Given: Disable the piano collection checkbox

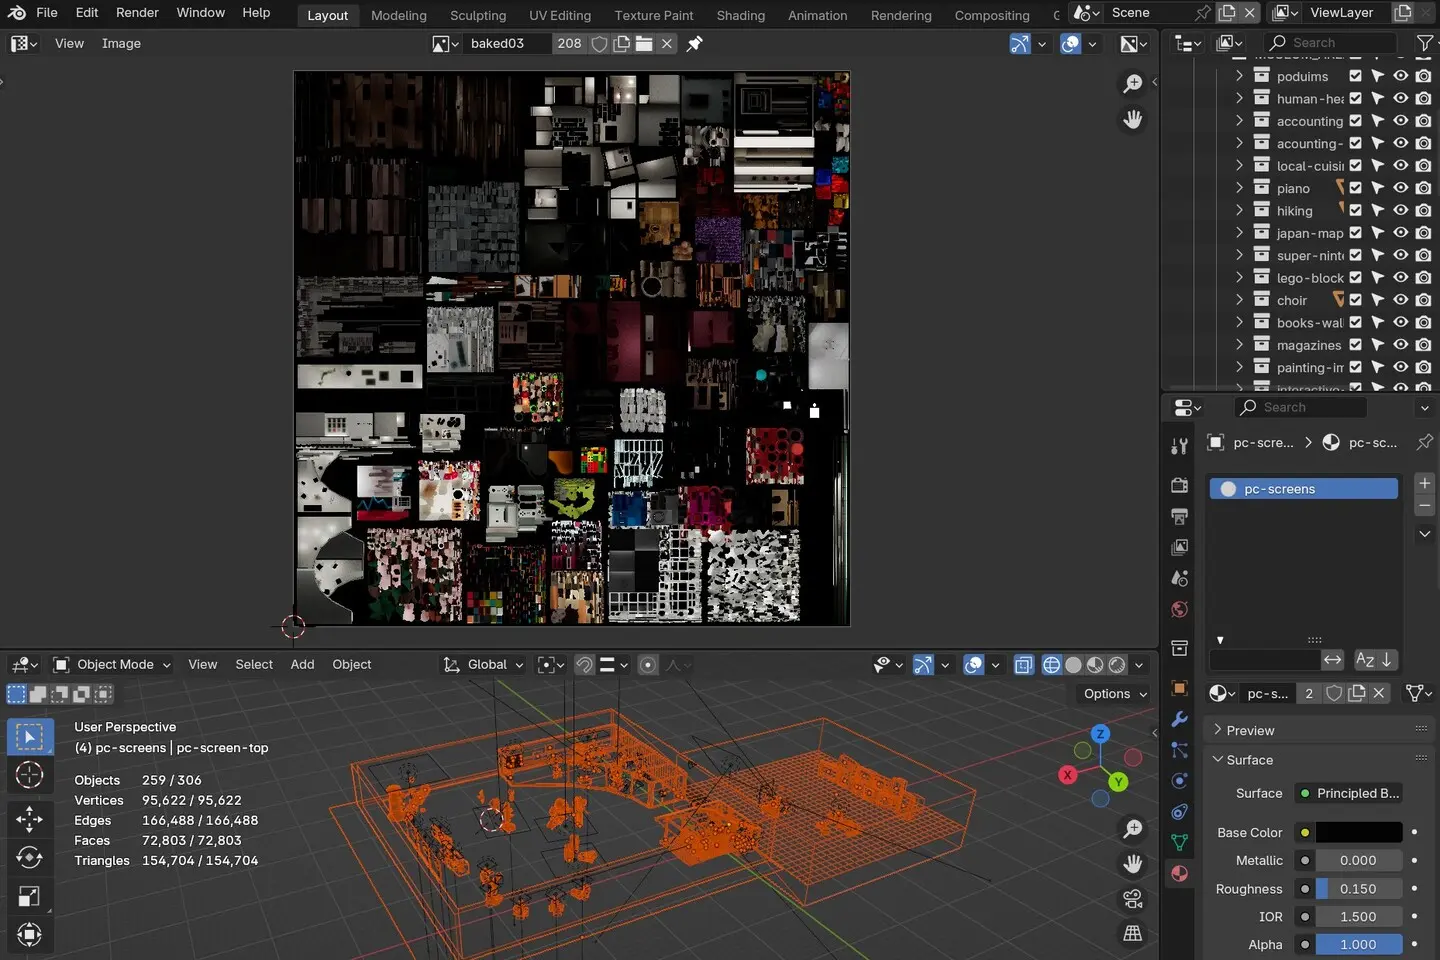Looking at the screenshot, I should click(x=1355, y=188).
